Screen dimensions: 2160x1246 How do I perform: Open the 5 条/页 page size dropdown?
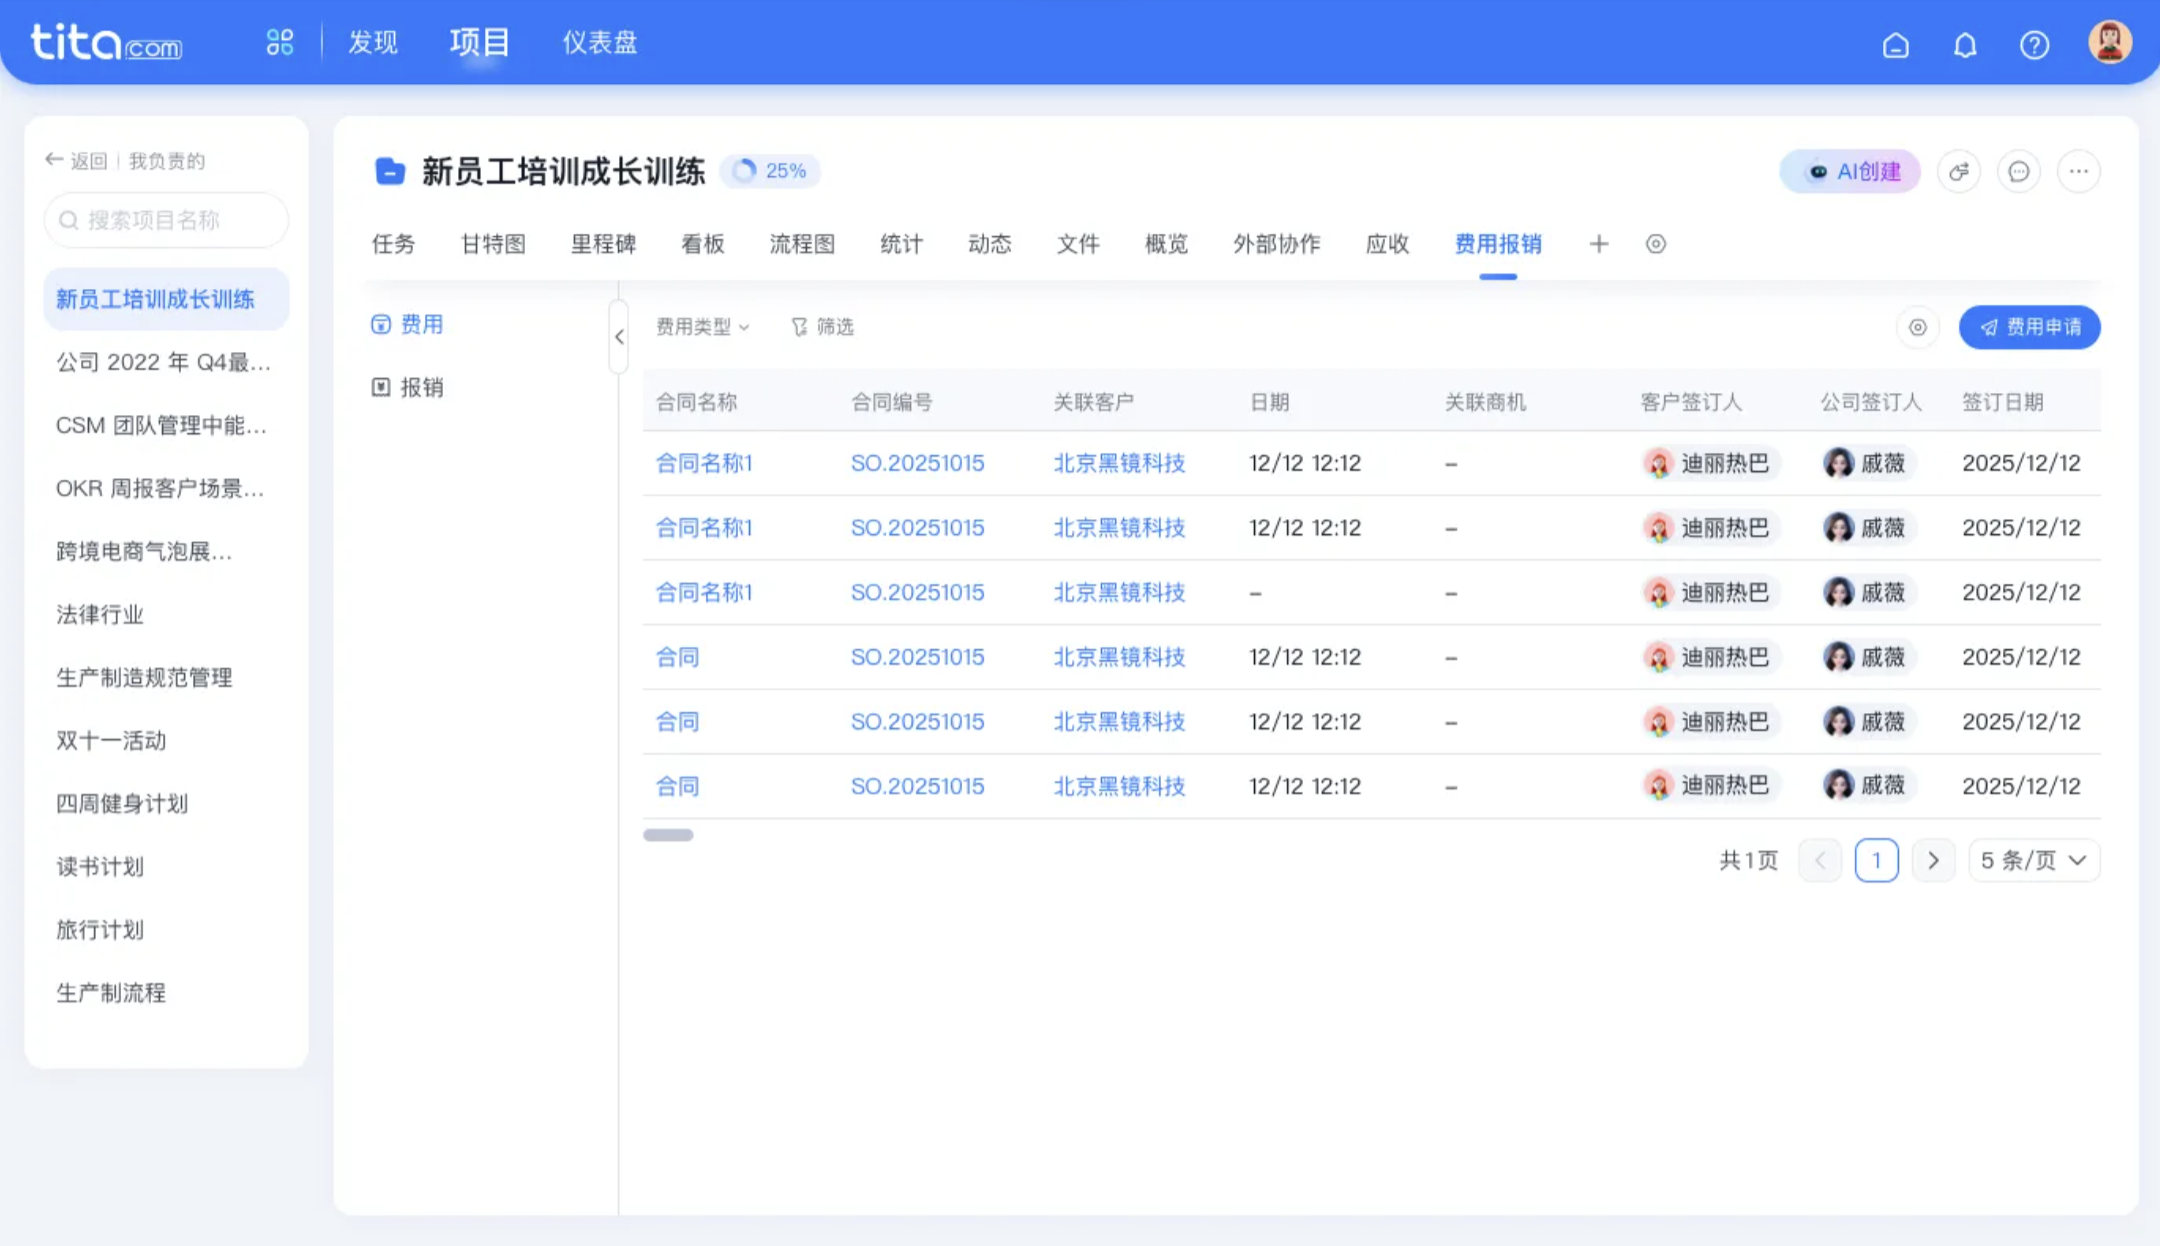(2034, 861)
